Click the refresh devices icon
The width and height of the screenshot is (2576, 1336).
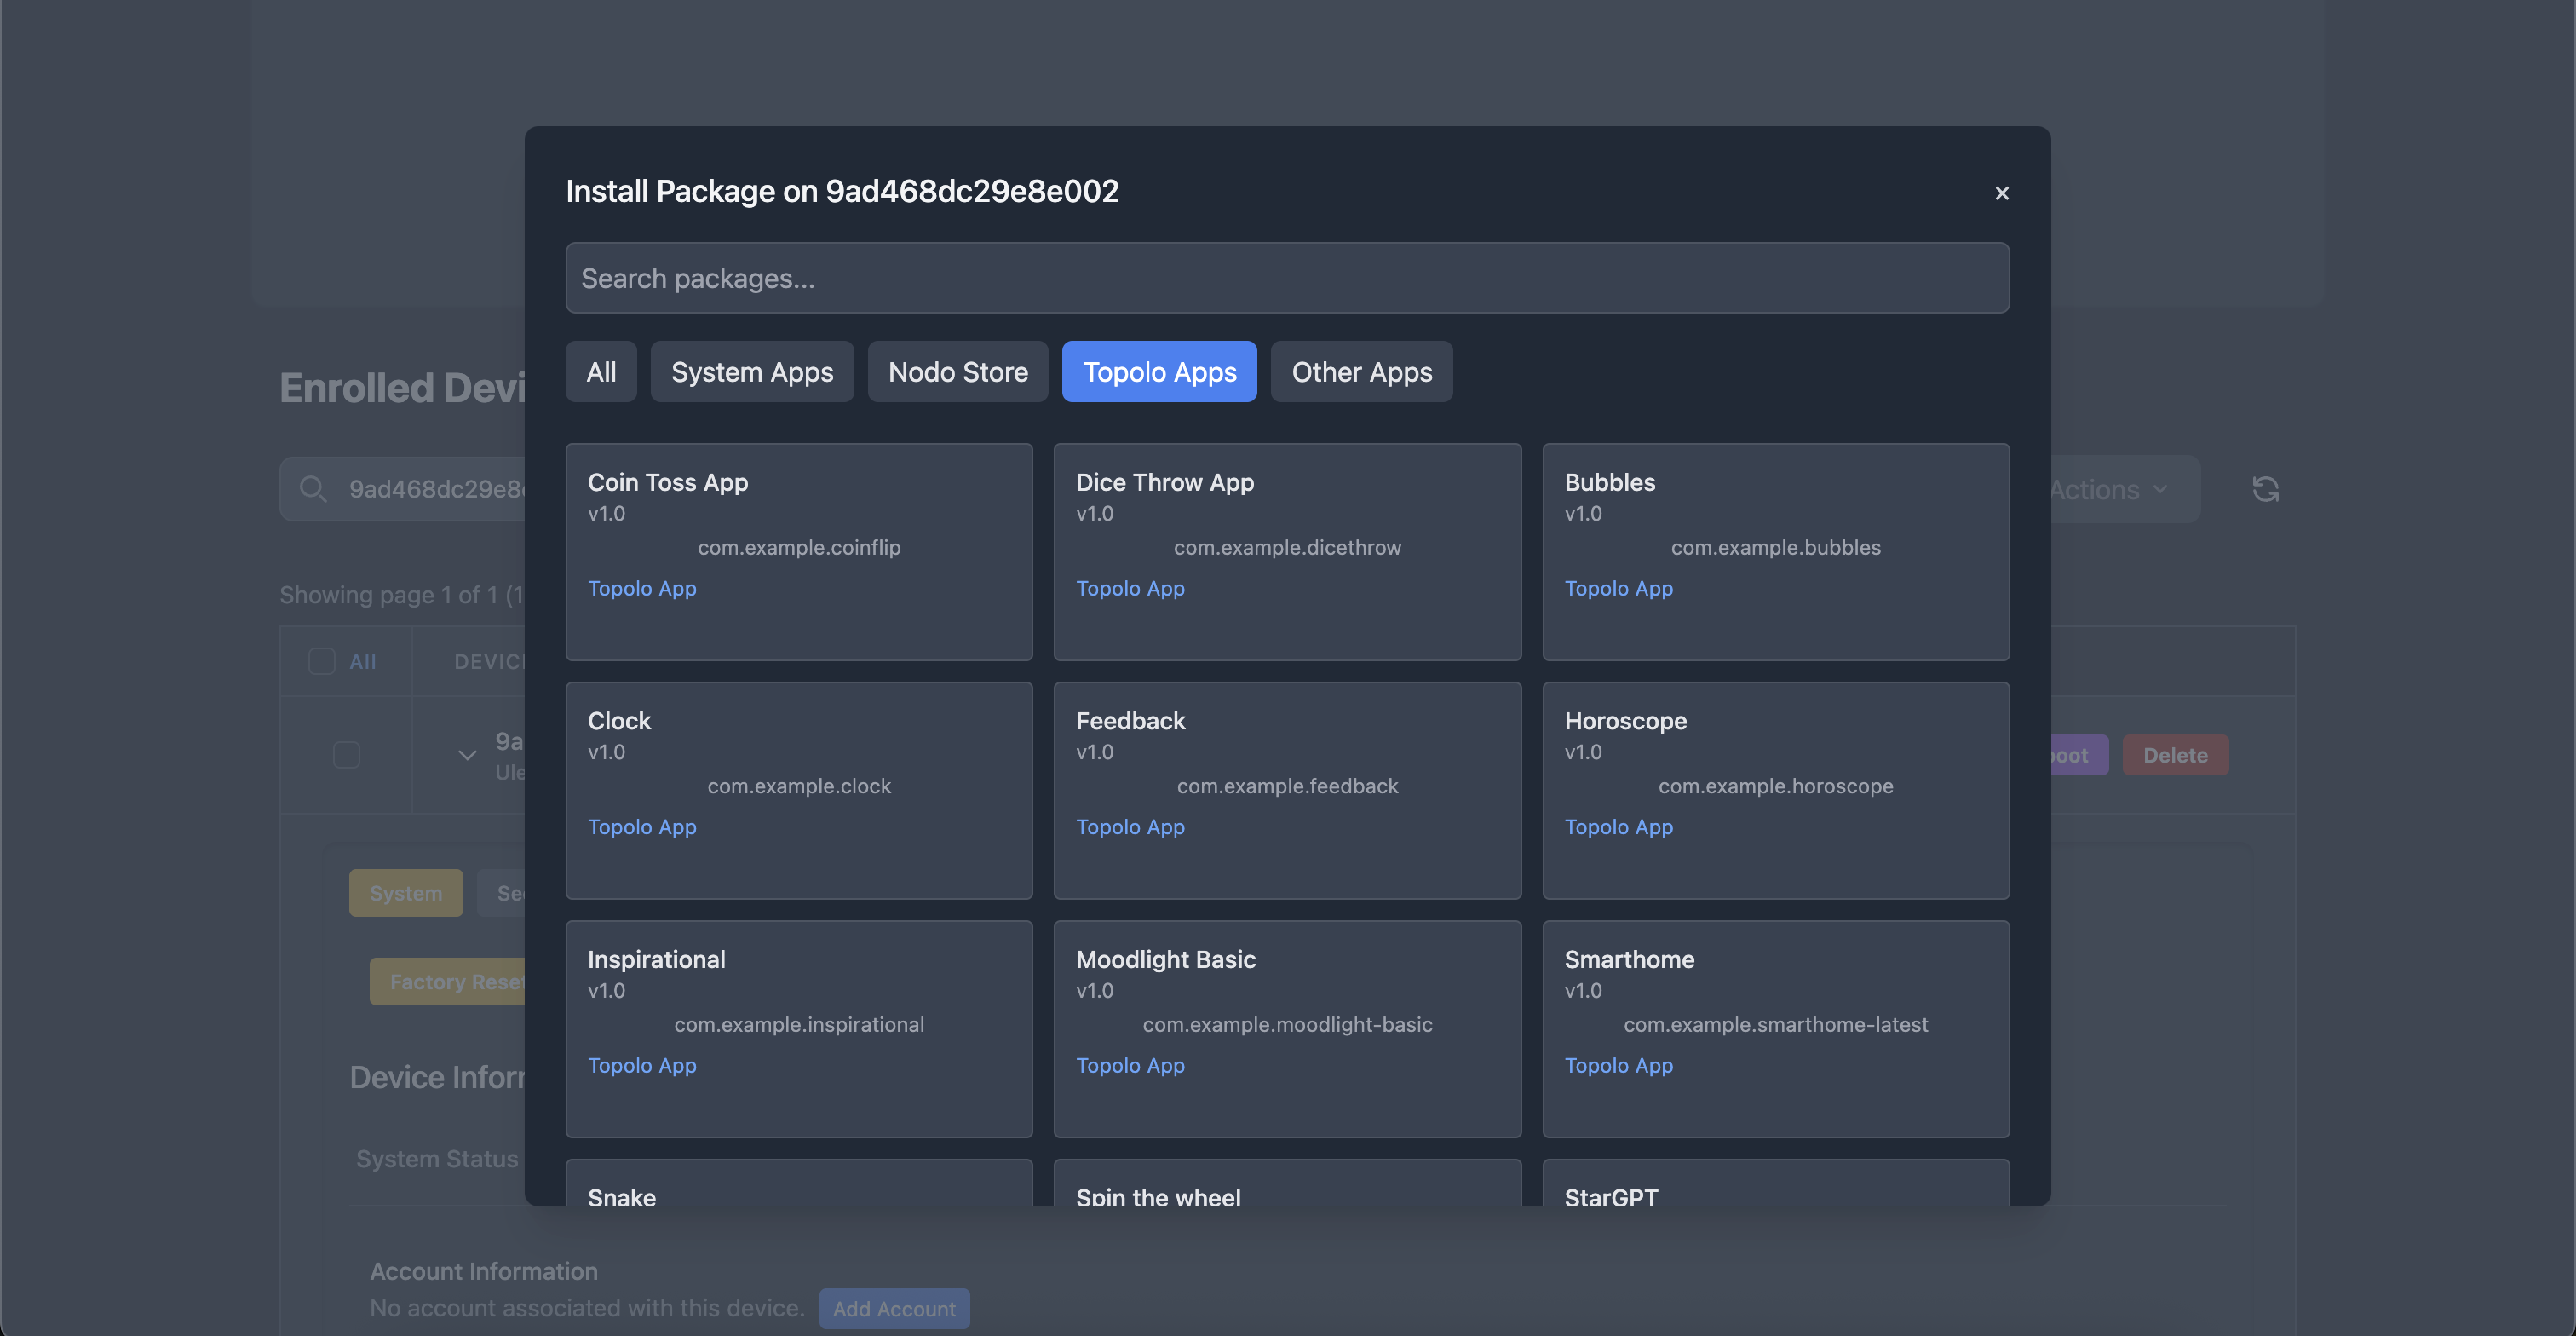point(2265,489)
